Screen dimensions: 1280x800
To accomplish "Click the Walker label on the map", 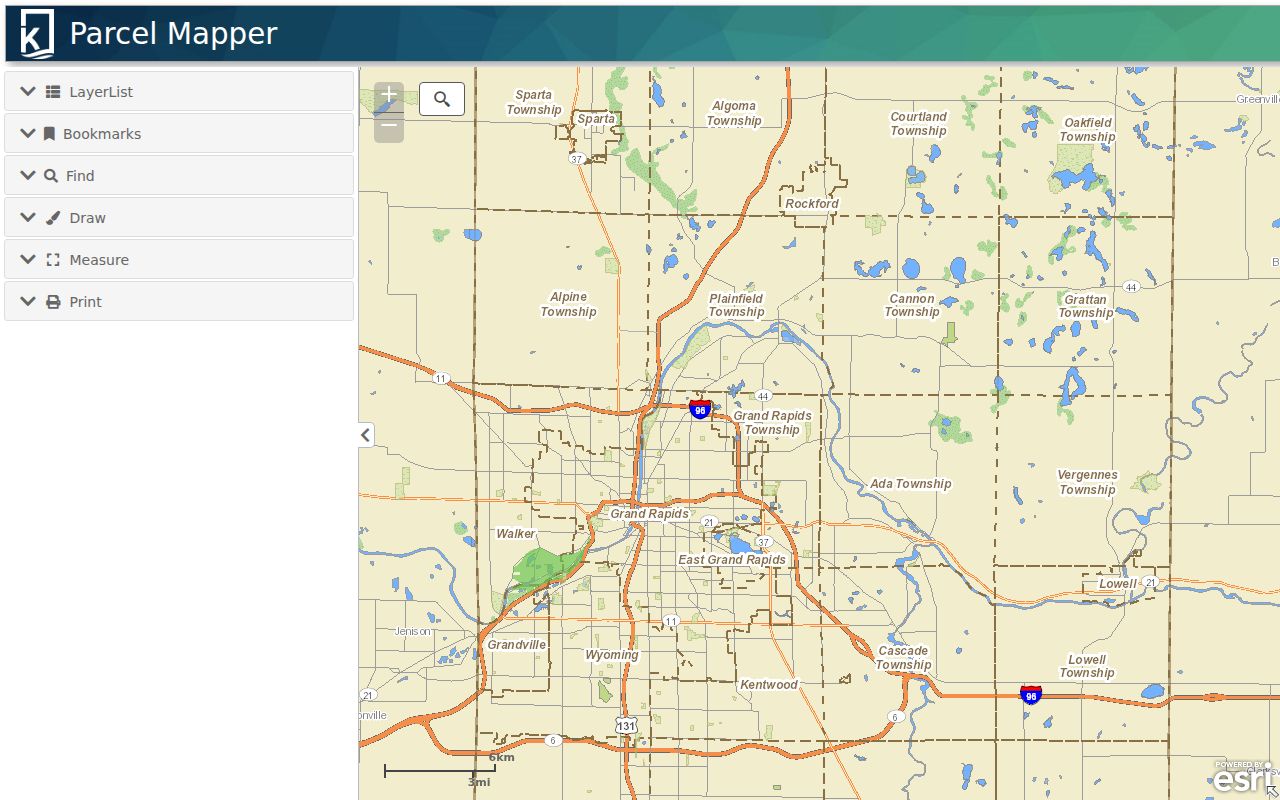I will click(x=516, y=534).
